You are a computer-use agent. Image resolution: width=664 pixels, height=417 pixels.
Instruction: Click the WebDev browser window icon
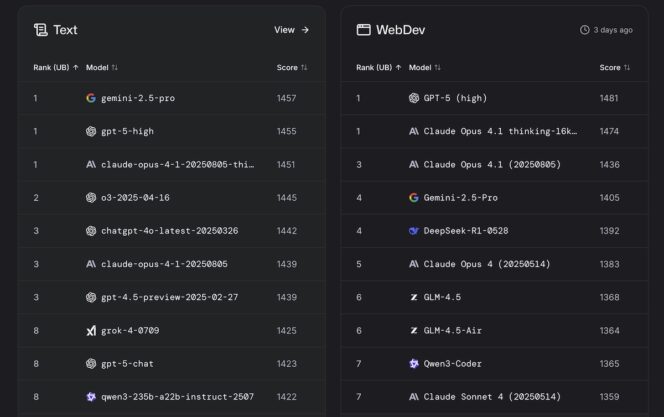pyautogui.click(x=363, y=30)
